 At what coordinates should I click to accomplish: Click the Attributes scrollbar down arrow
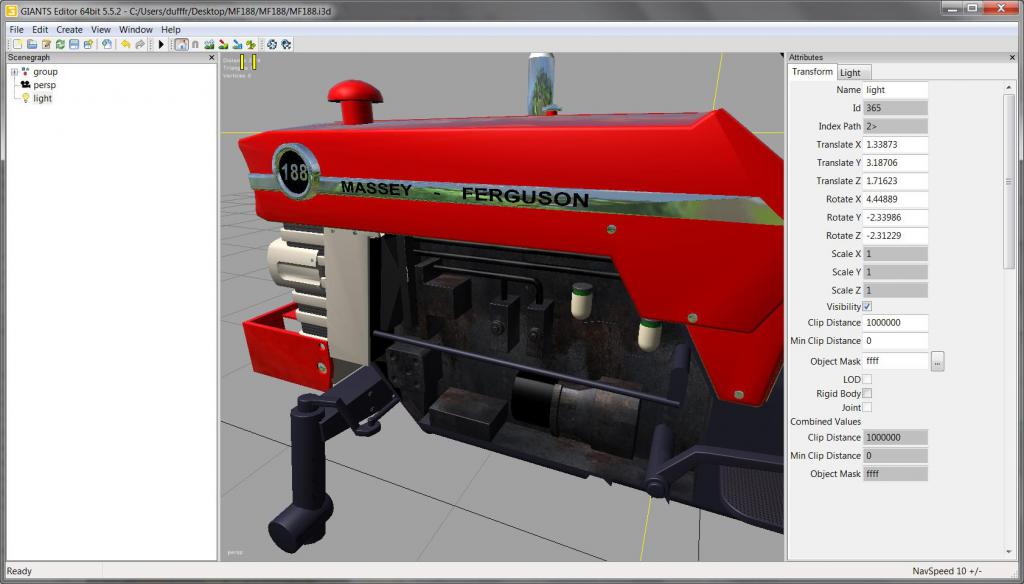click(x=1009, y=553)
